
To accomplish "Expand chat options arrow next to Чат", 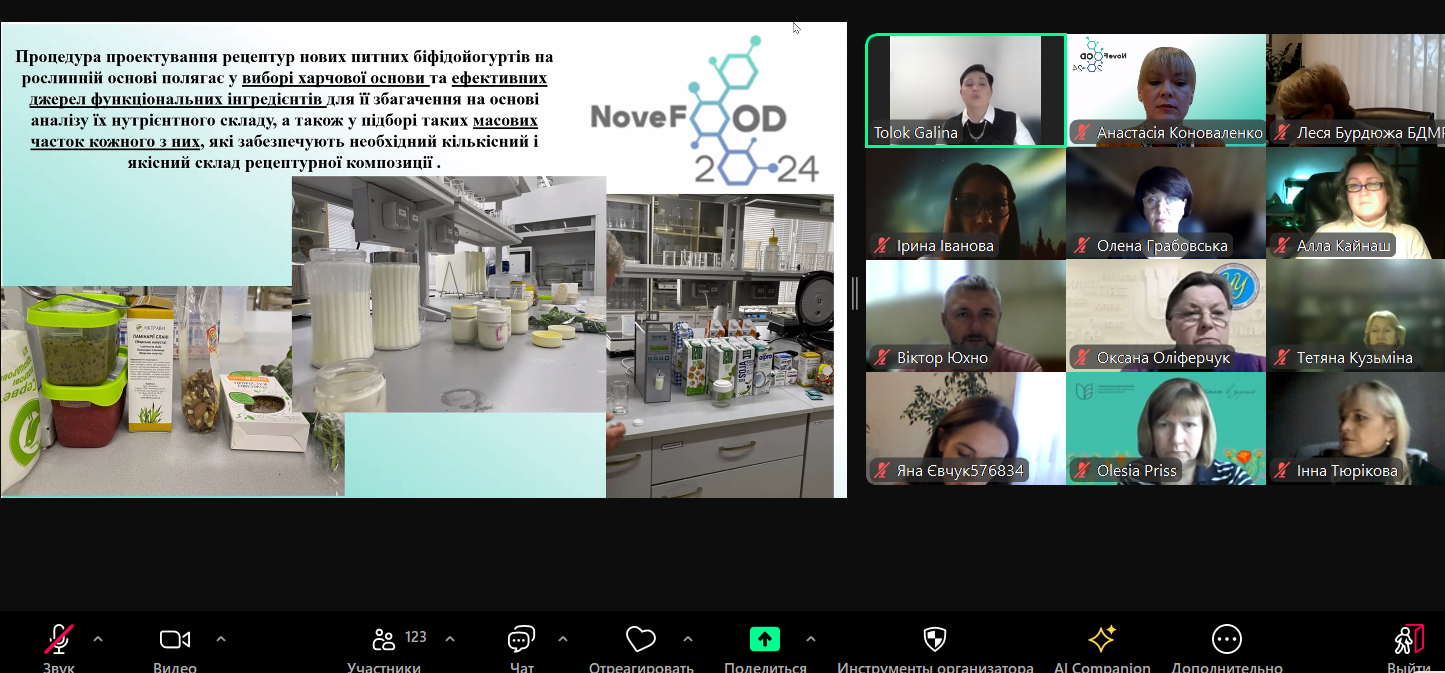I will [563, 639].
